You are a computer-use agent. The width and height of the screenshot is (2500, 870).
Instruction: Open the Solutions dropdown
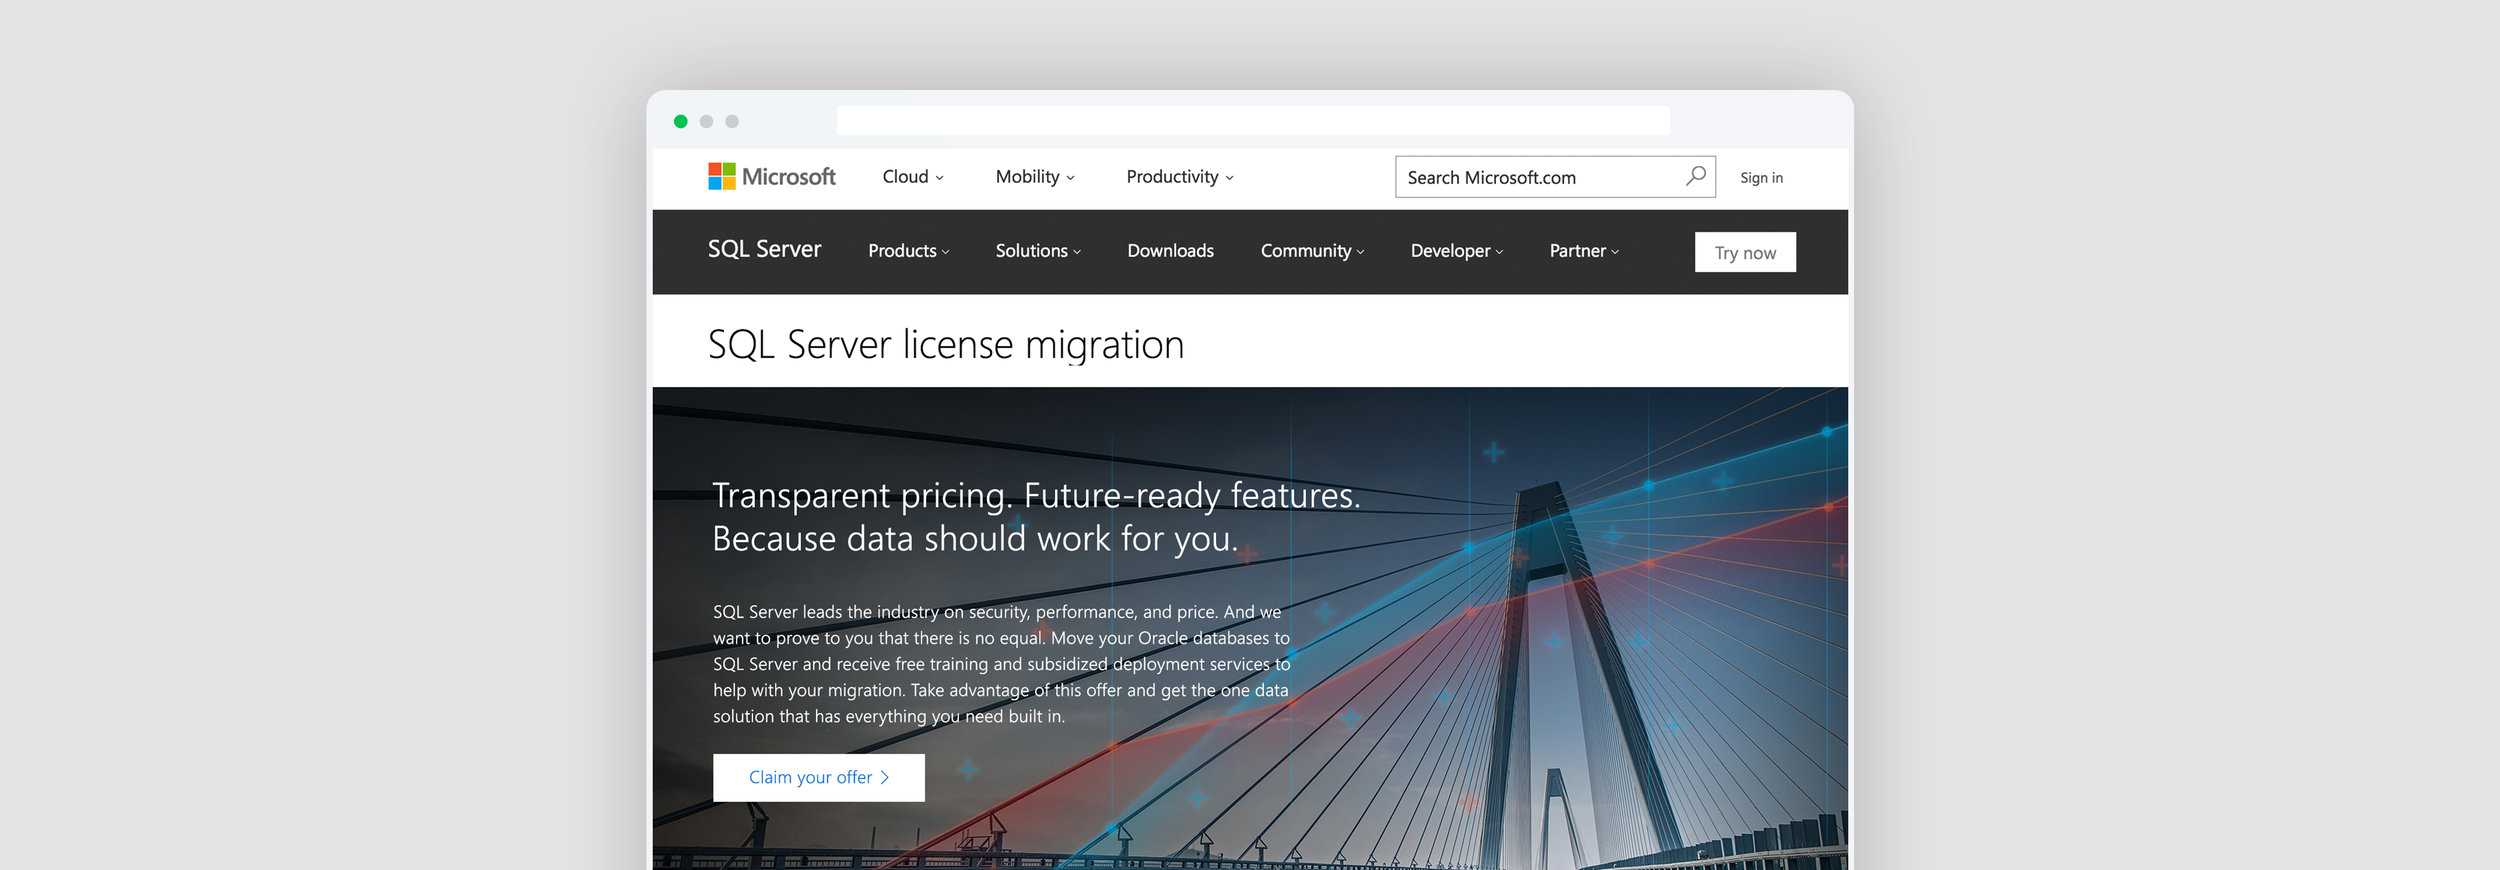coord(1037,251)
